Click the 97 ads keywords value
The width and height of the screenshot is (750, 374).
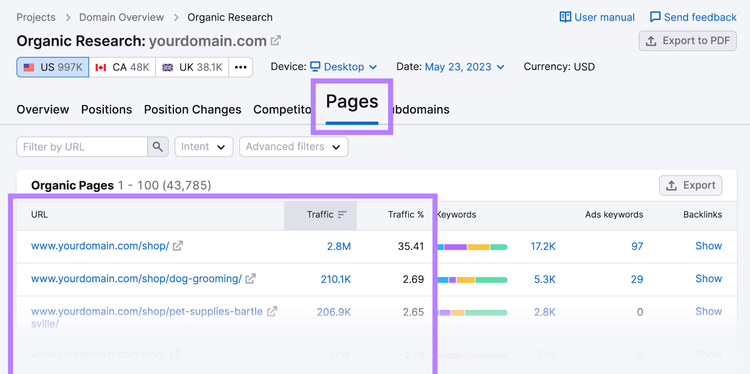click(637, 246)
